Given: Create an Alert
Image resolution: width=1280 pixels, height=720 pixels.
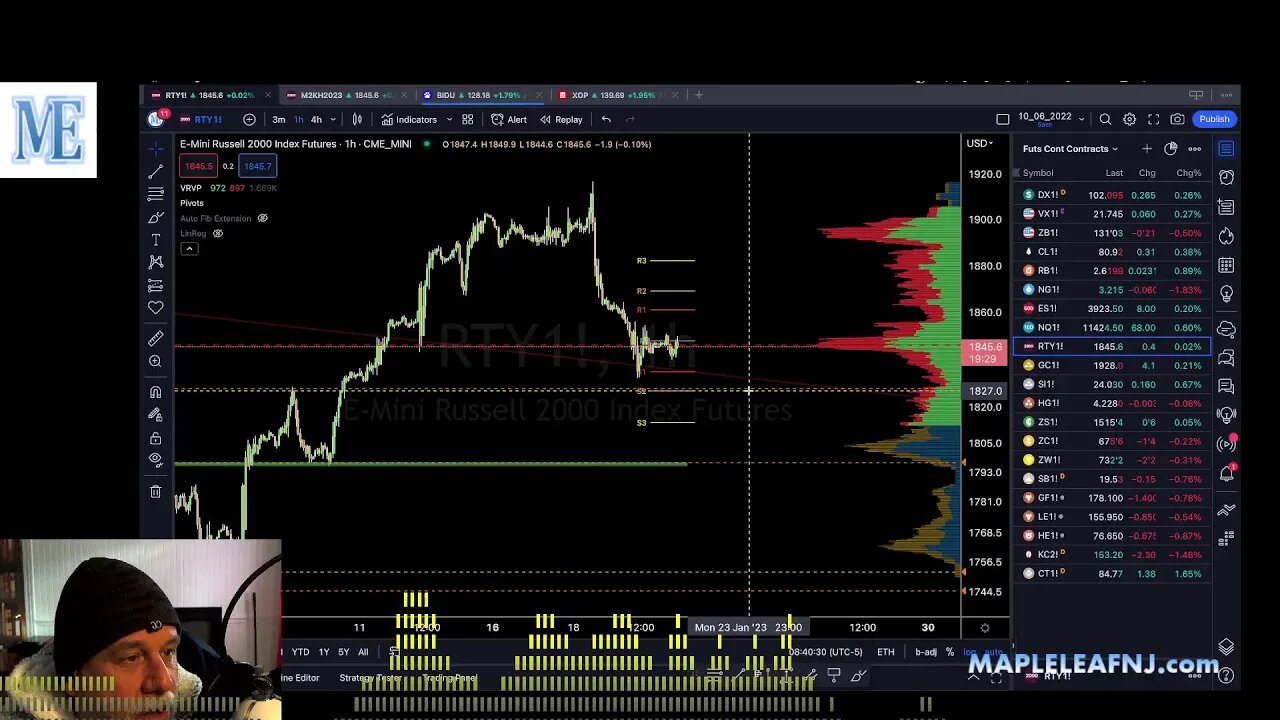Looking at the screenshot, I should click(509, 119).
